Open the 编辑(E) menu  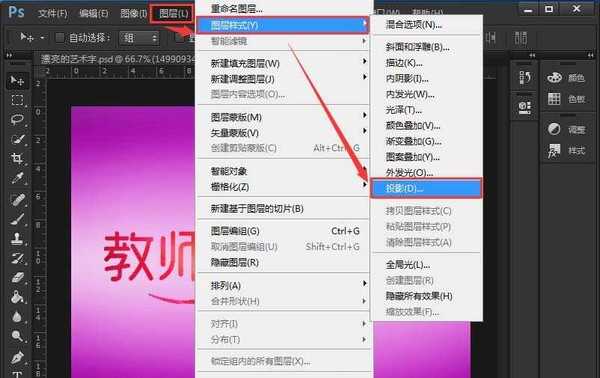94,14
